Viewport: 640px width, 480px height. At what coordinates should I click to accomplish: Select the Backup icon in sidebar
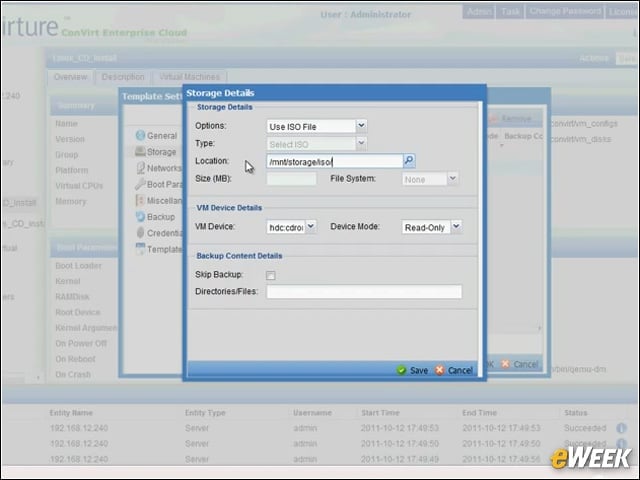tap(140, 217)
